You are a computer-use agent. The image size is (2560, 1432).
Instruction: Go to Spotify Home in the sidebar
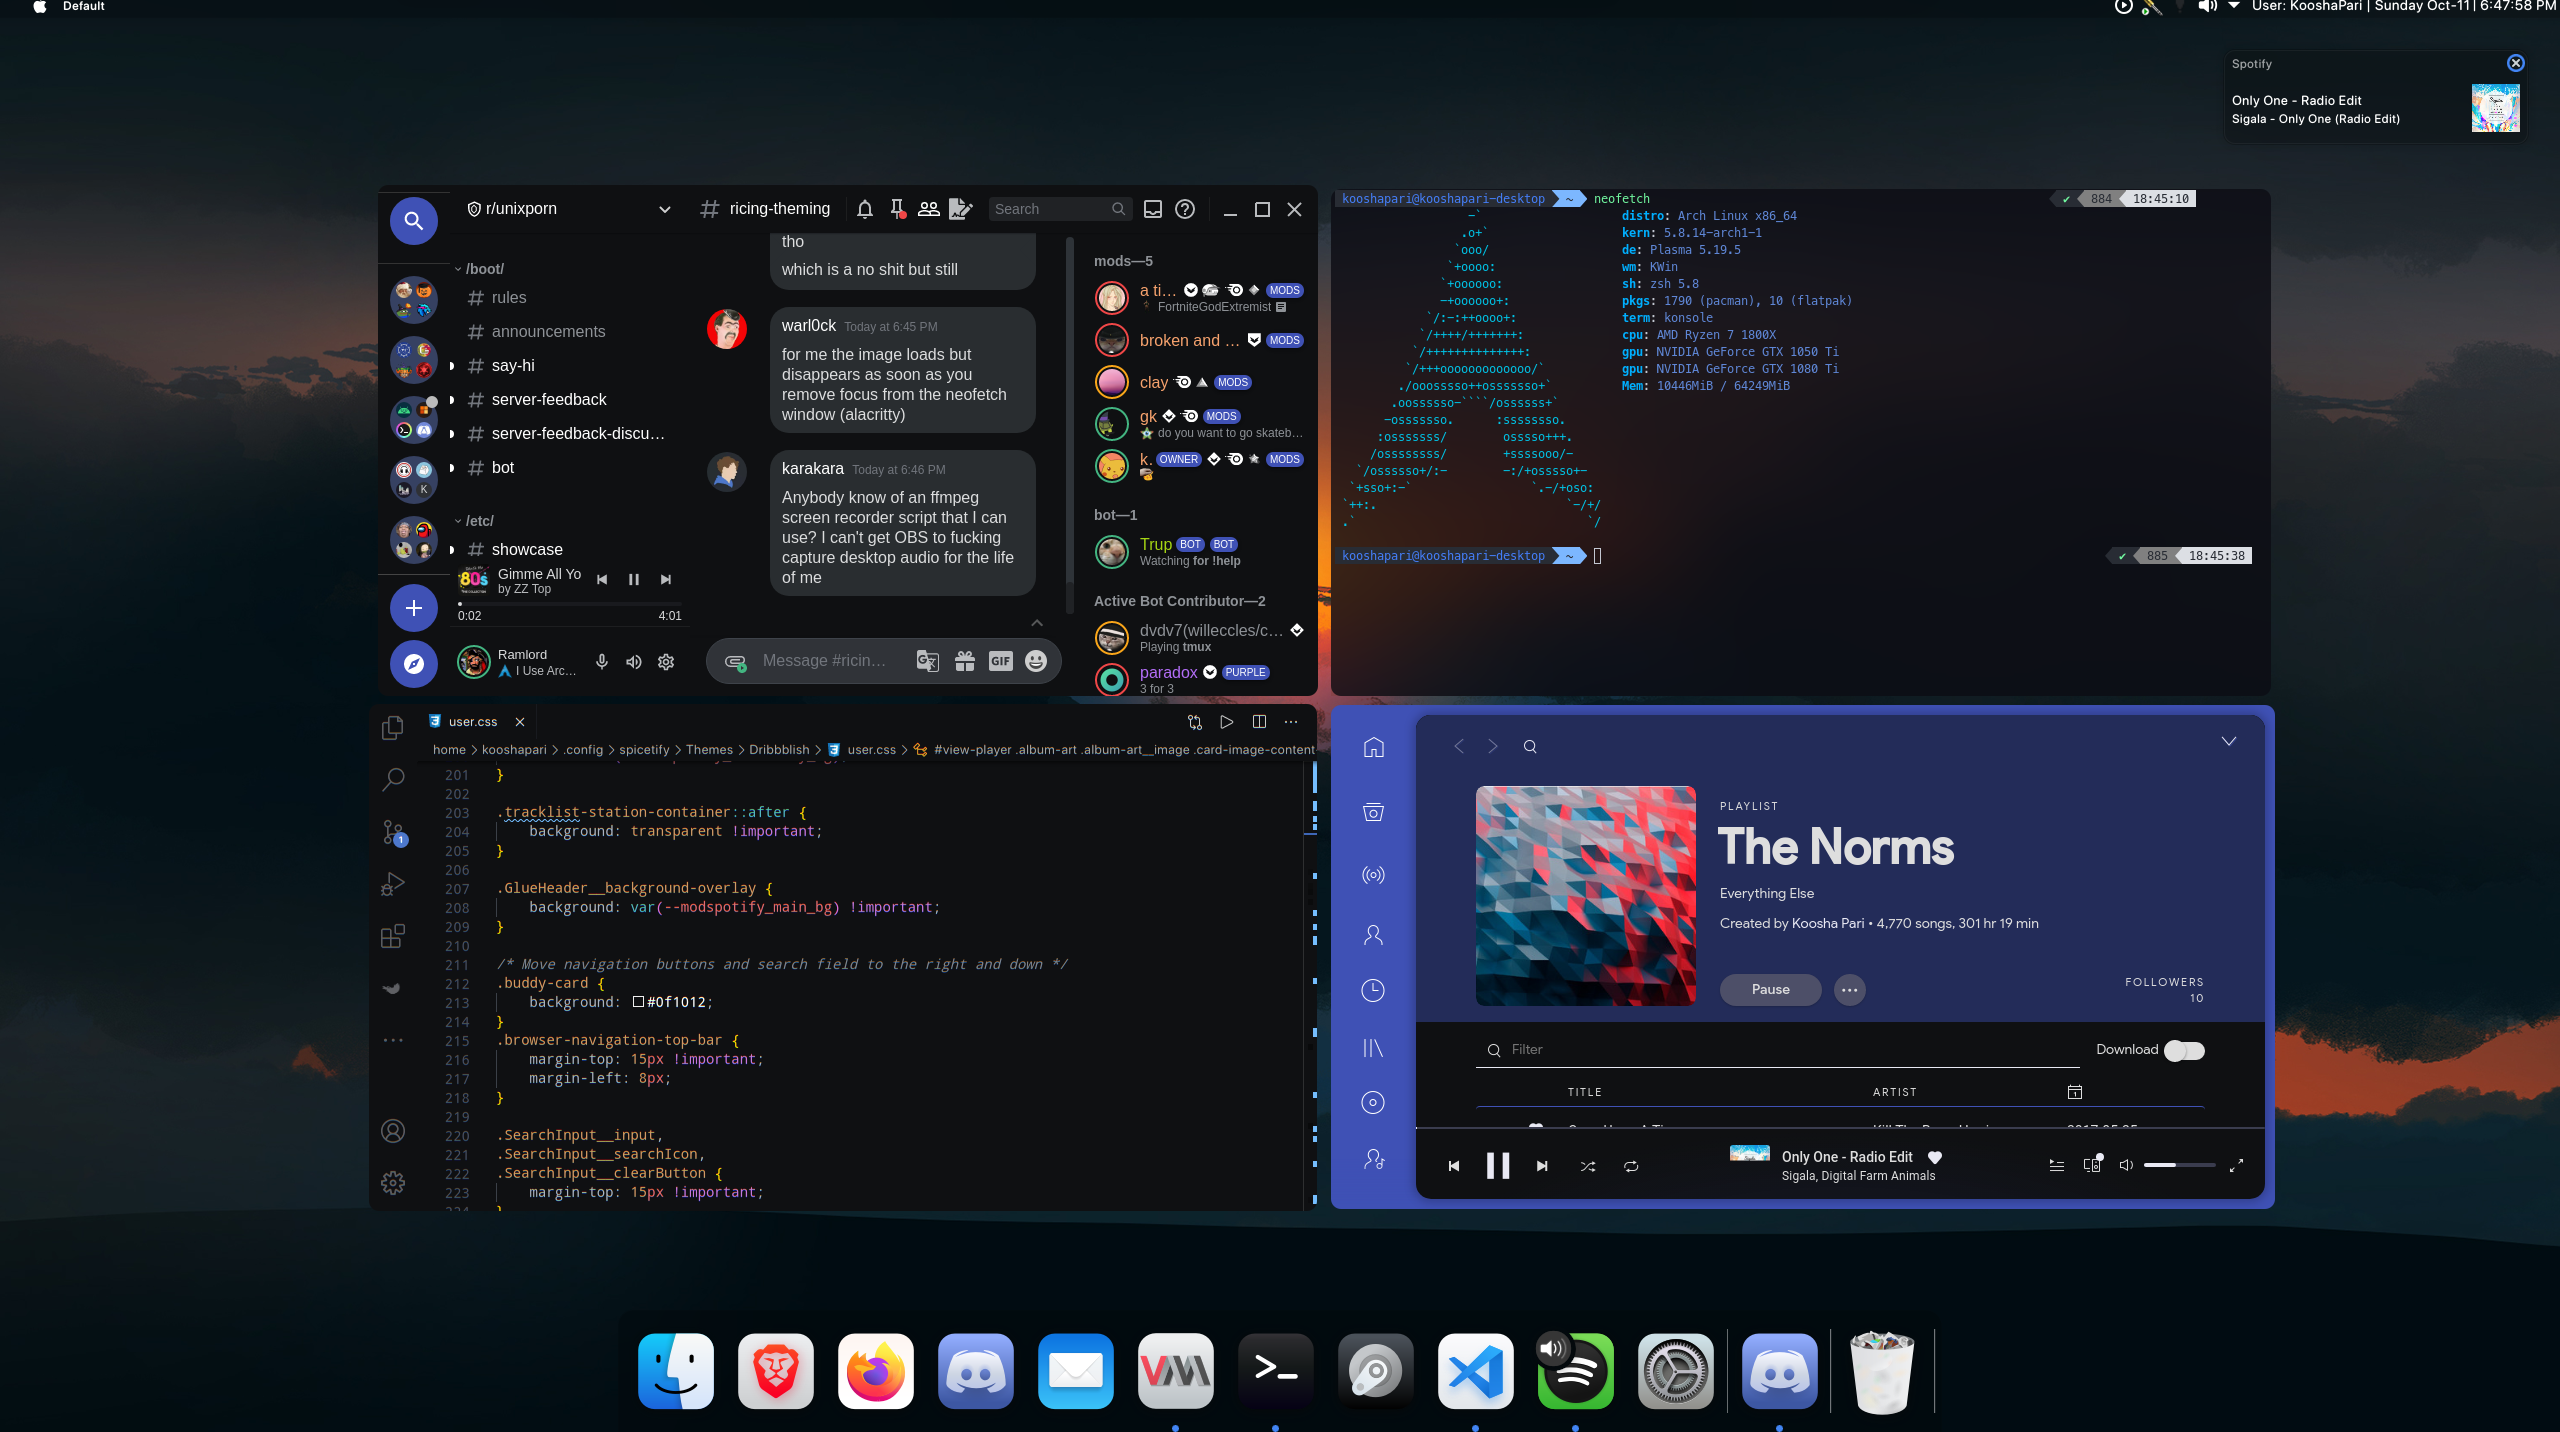click(1374, 746)
